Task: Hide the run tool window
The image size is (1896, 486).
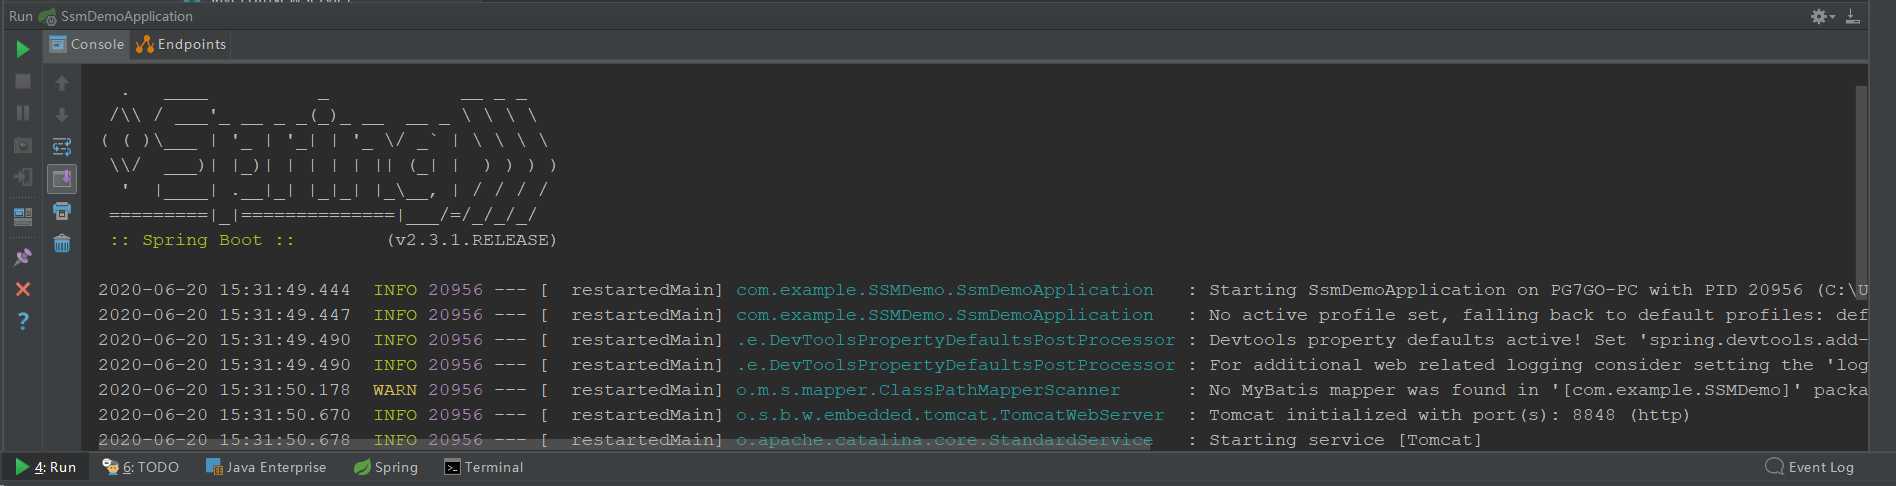Action: (x=1853, y=16)
